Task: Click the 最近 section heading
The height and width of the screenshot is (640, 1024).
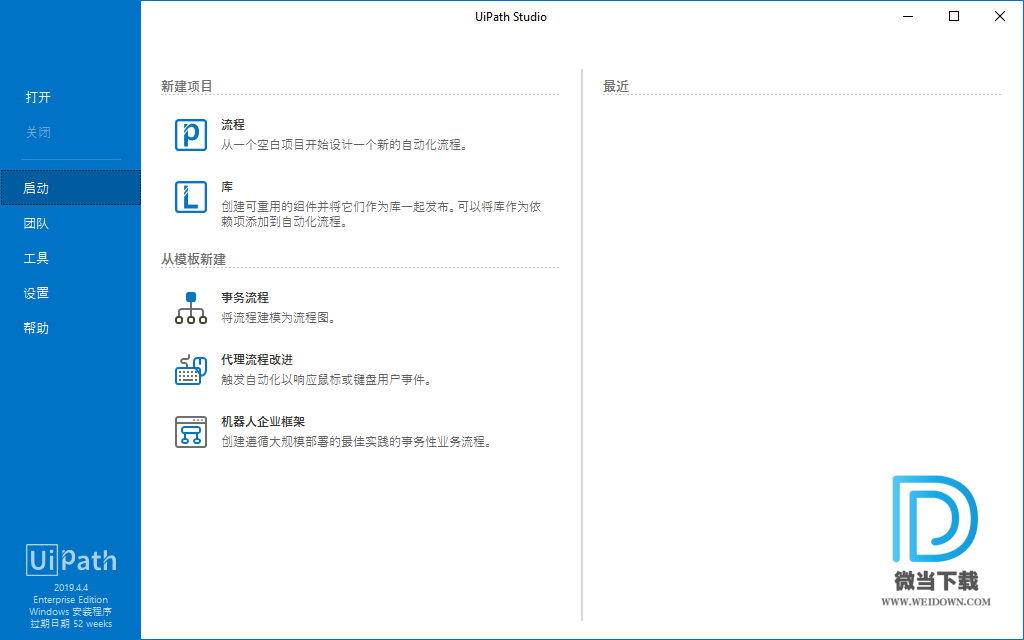Action: pos(616,86)
